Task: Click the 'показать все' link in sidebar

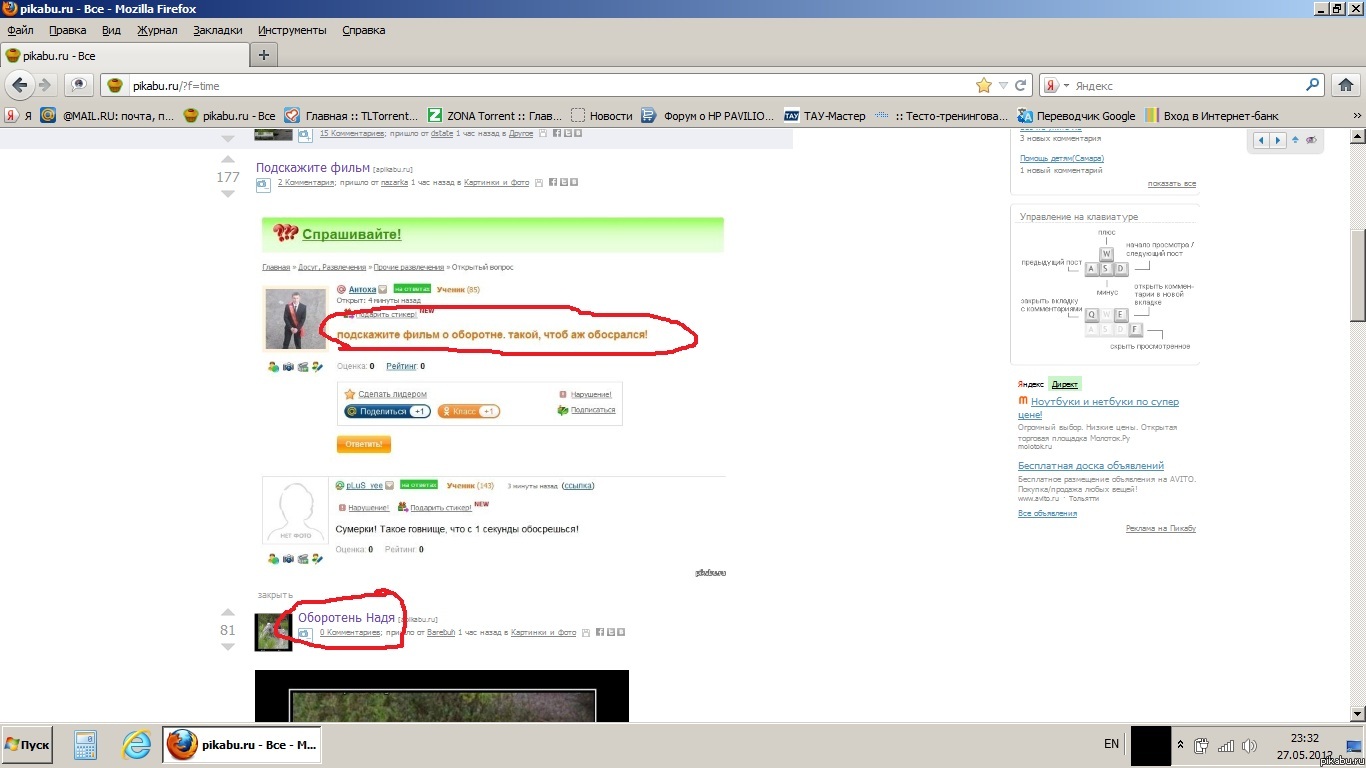Action: (x=1171, y=184)
